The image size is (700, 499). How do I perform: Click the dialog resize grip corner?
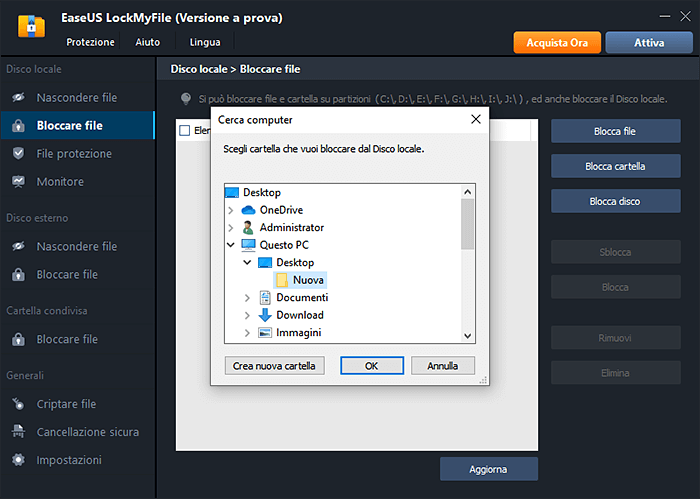point(483,380)
